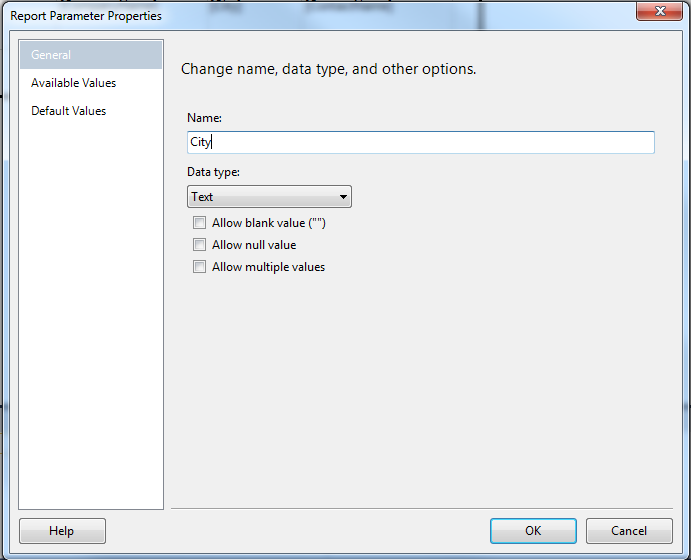Viewport: 691px width, 560px height.
Task: Enable the Allow blank value checkbox
Action: pyautogui.click(x=199, y=223)
